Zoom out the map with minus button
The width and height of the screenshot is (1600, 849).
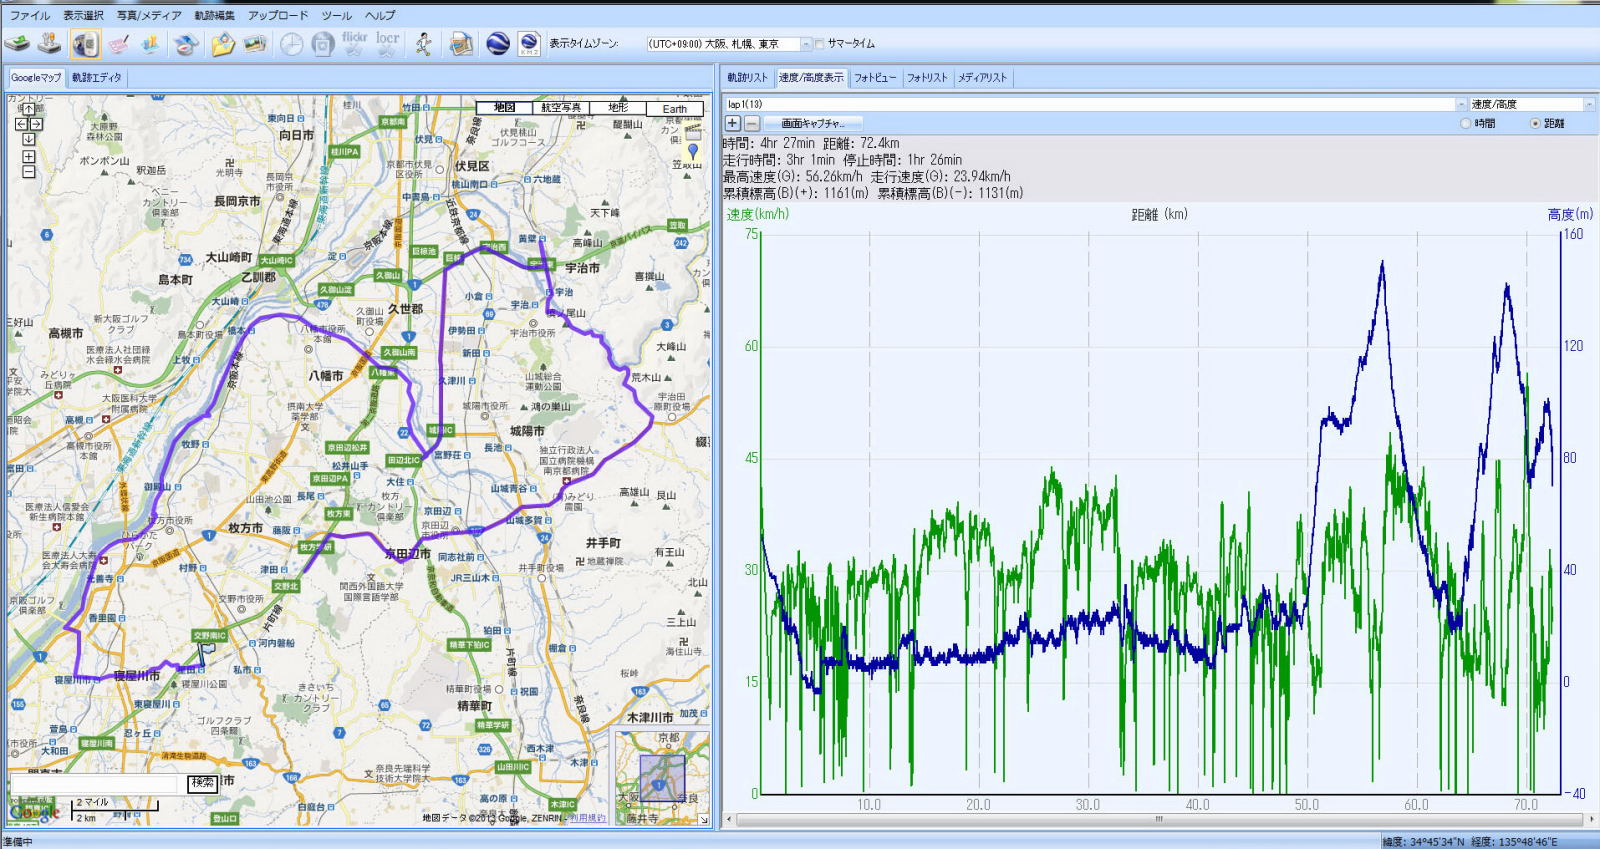click(29, 172)
